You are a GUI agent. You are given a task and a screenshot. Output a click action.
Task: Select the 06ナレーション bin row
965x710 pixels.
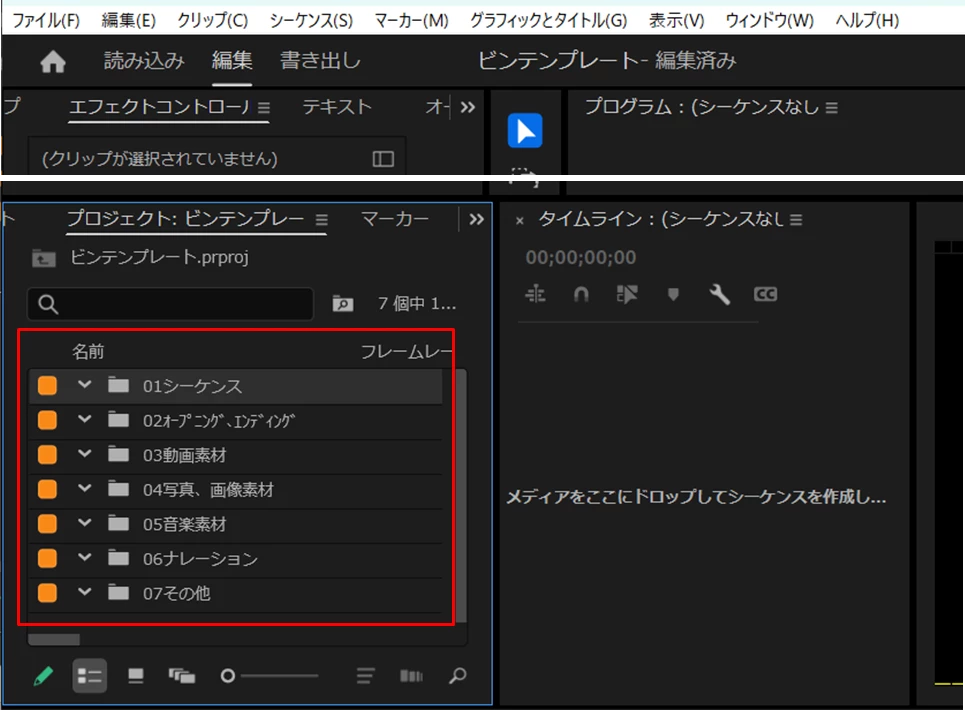click(236, 559)
